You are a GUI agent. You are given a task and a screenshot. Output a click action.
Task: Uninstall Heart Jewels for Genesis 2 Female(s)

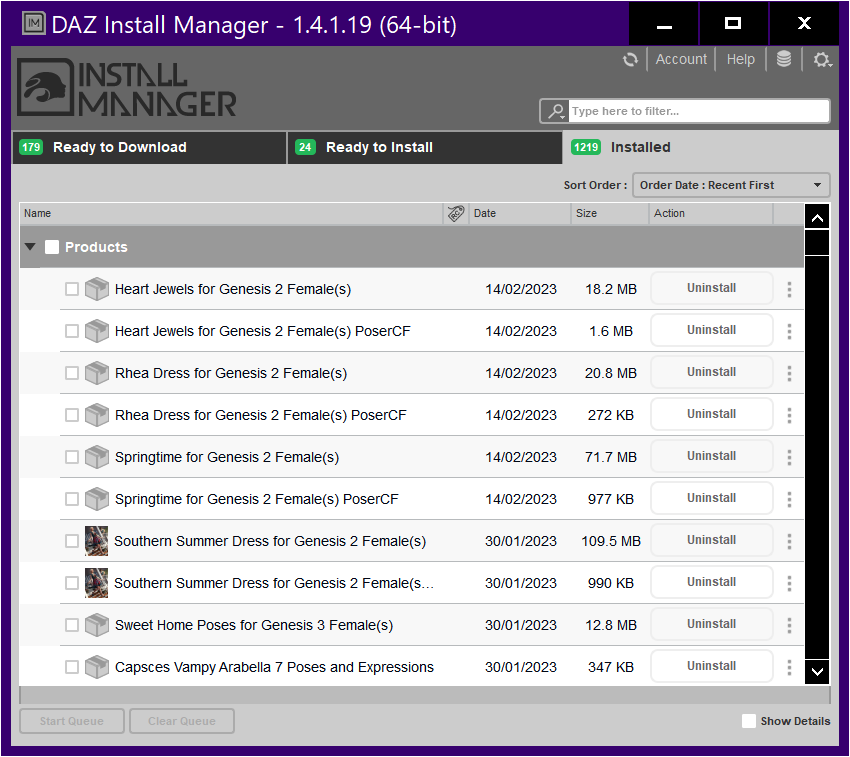[x=711, y=288]
